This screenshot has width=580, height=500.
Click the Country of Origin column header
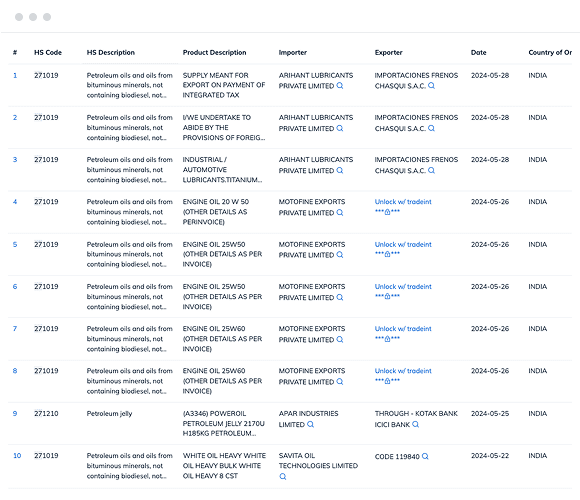pos(550,53)
